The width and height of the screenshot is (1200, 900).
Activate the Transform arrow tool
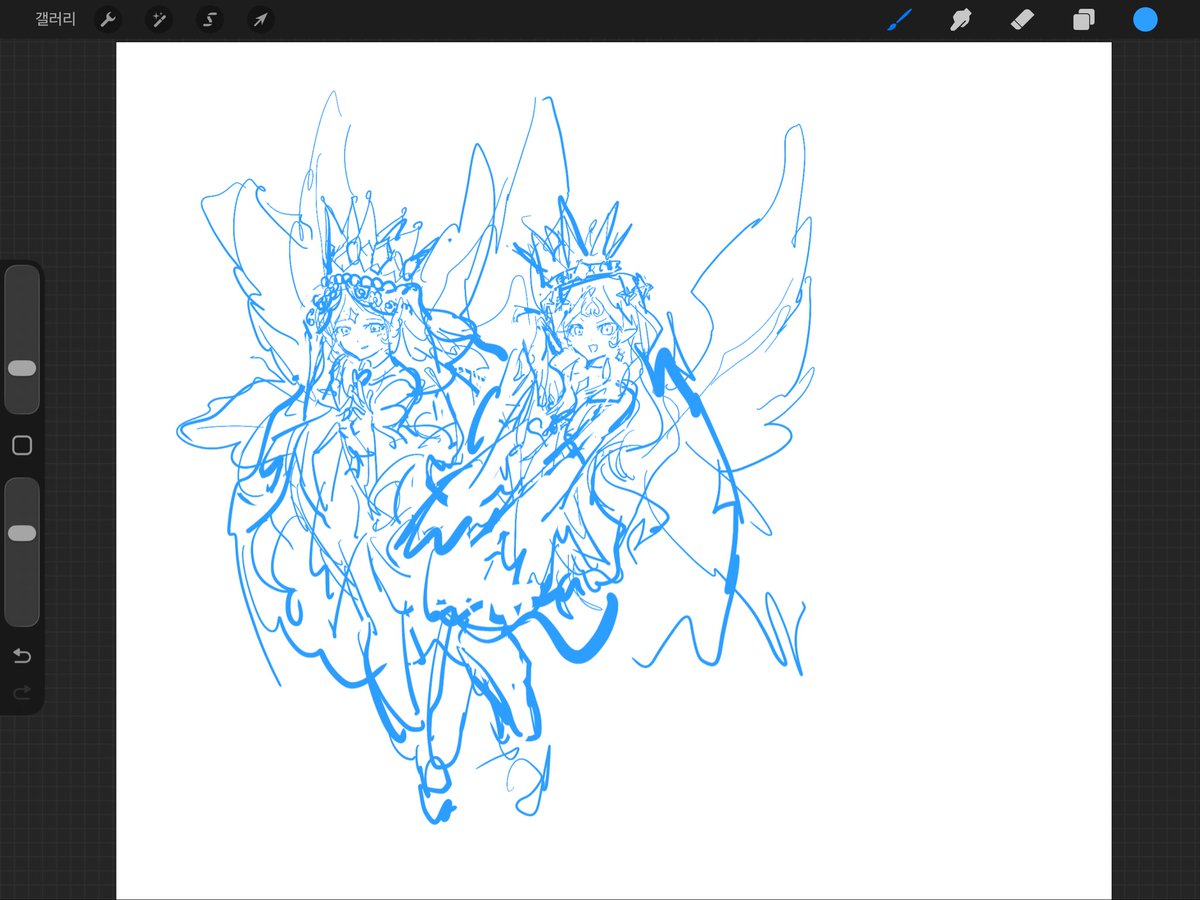(x=261, y=19)
